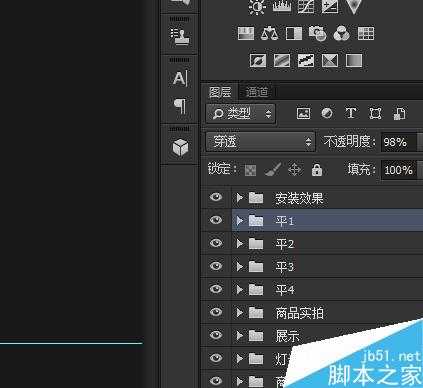The height and width of the screenshot is (388, 423).
Task: Click the 填充 fill label
Action: pyautogui.click(x=361, y=169)
